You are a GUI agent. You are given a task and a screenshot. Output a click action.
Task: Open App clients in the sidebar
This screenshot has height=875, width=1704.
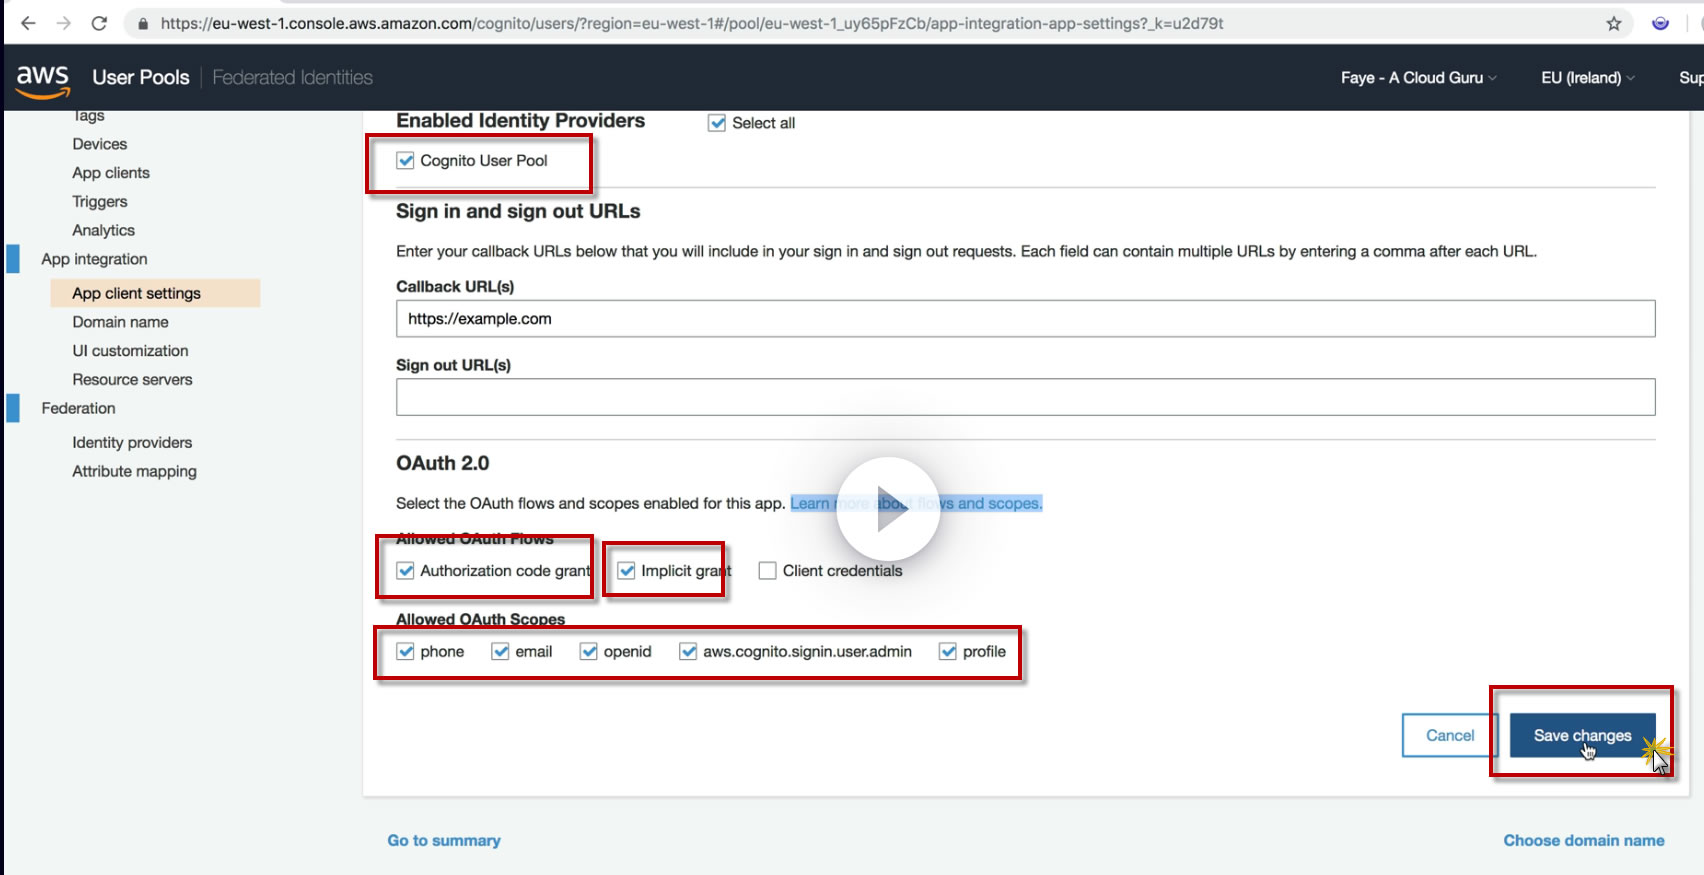click(111, 173)
